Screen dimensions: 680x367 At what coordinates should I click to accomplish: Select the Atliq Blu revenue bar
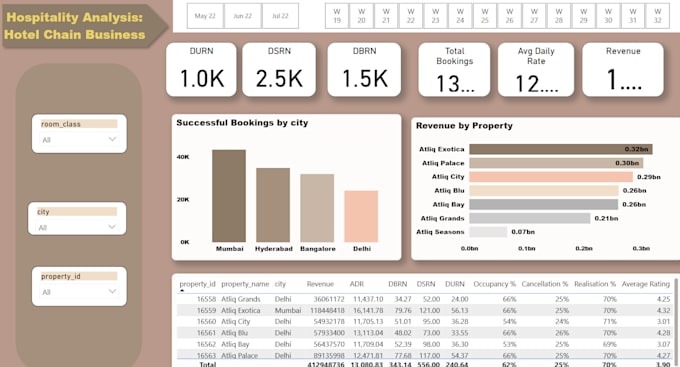(544, 190)
